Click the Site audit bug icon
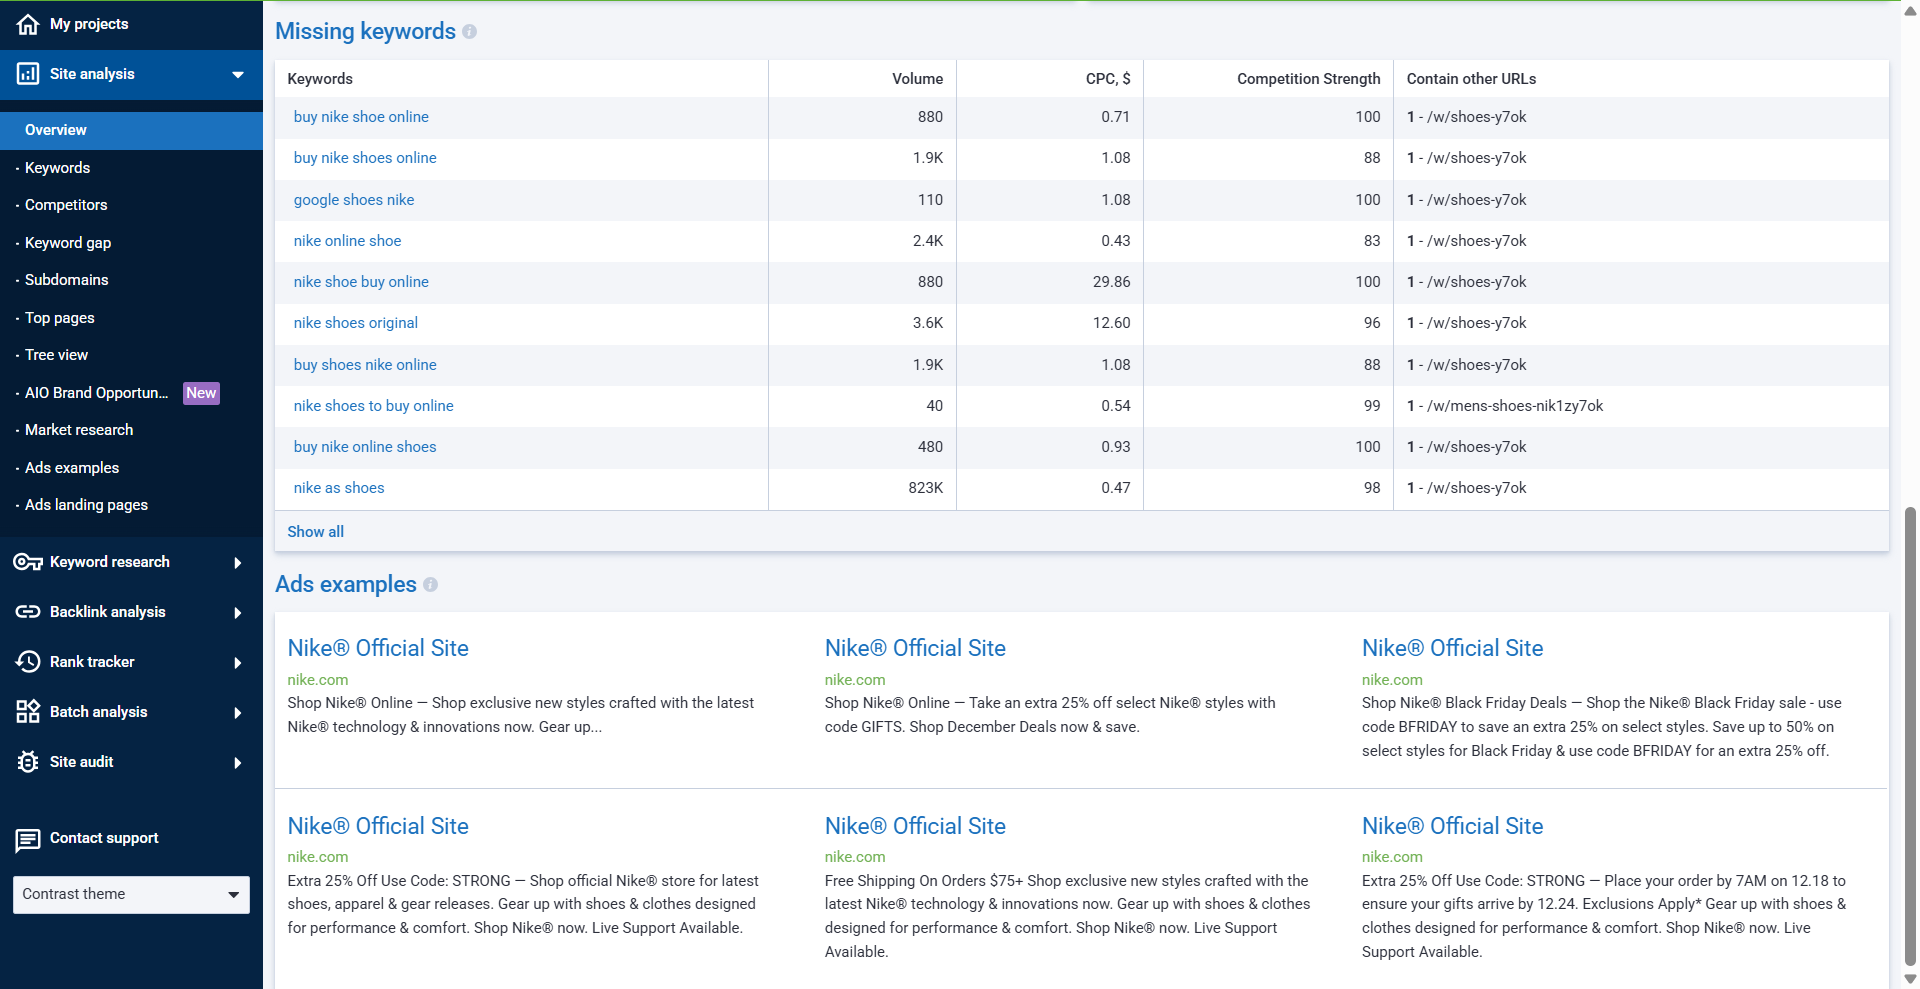This screenshot has height=989, width=1920. click(x=28, y=762)
